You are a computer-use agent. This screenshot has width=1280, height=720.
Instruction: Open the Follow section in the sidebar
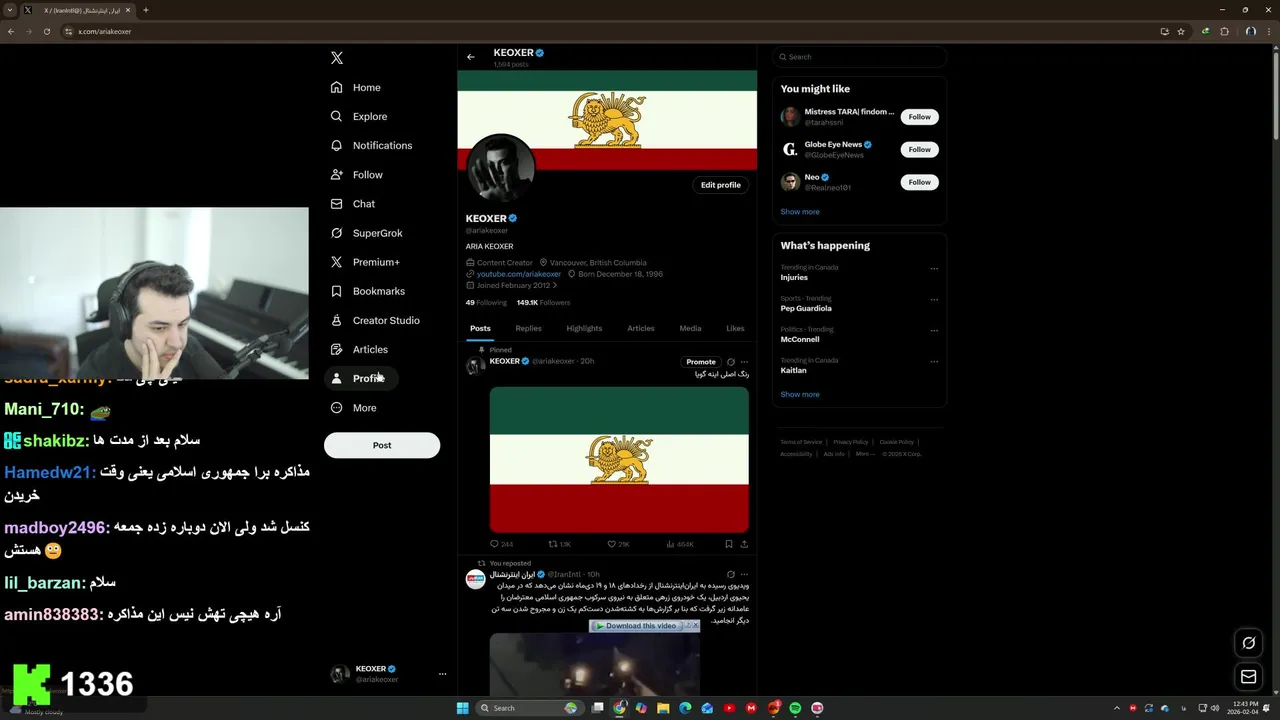click(357, 174)
